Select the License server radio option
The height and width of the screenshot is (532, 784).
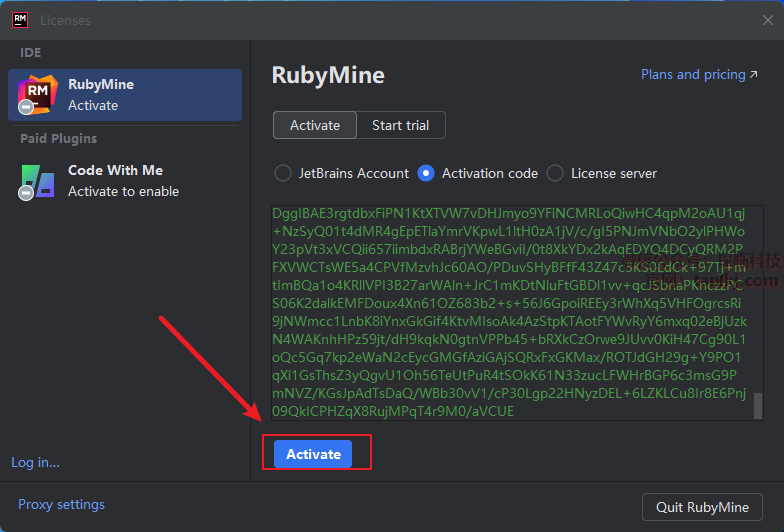click(x=555, y=173)
